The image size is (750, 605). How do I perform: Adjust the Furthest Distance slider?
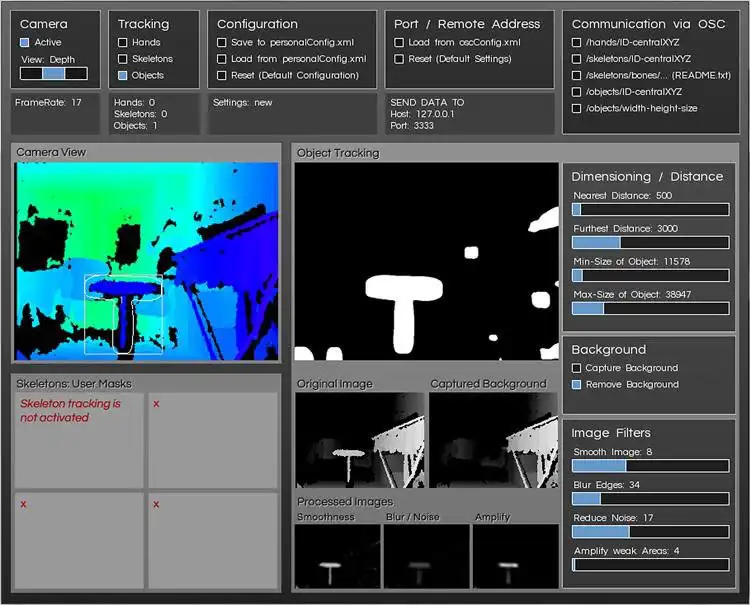[x=651, y=242]
